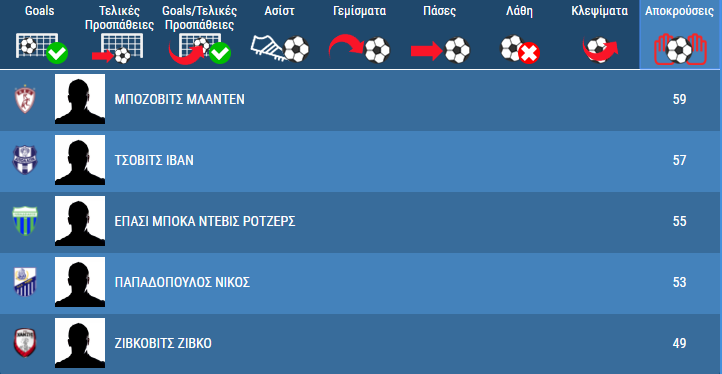Click the Πάσες arrow and ball icon
The image size is (722, 374).
(x=440, y=50)
